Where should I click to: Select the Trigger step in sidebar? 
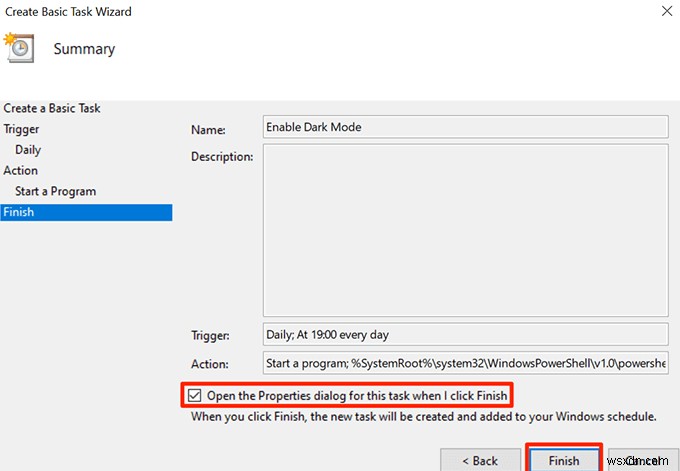pyautogui.click(x=21, y=129)
